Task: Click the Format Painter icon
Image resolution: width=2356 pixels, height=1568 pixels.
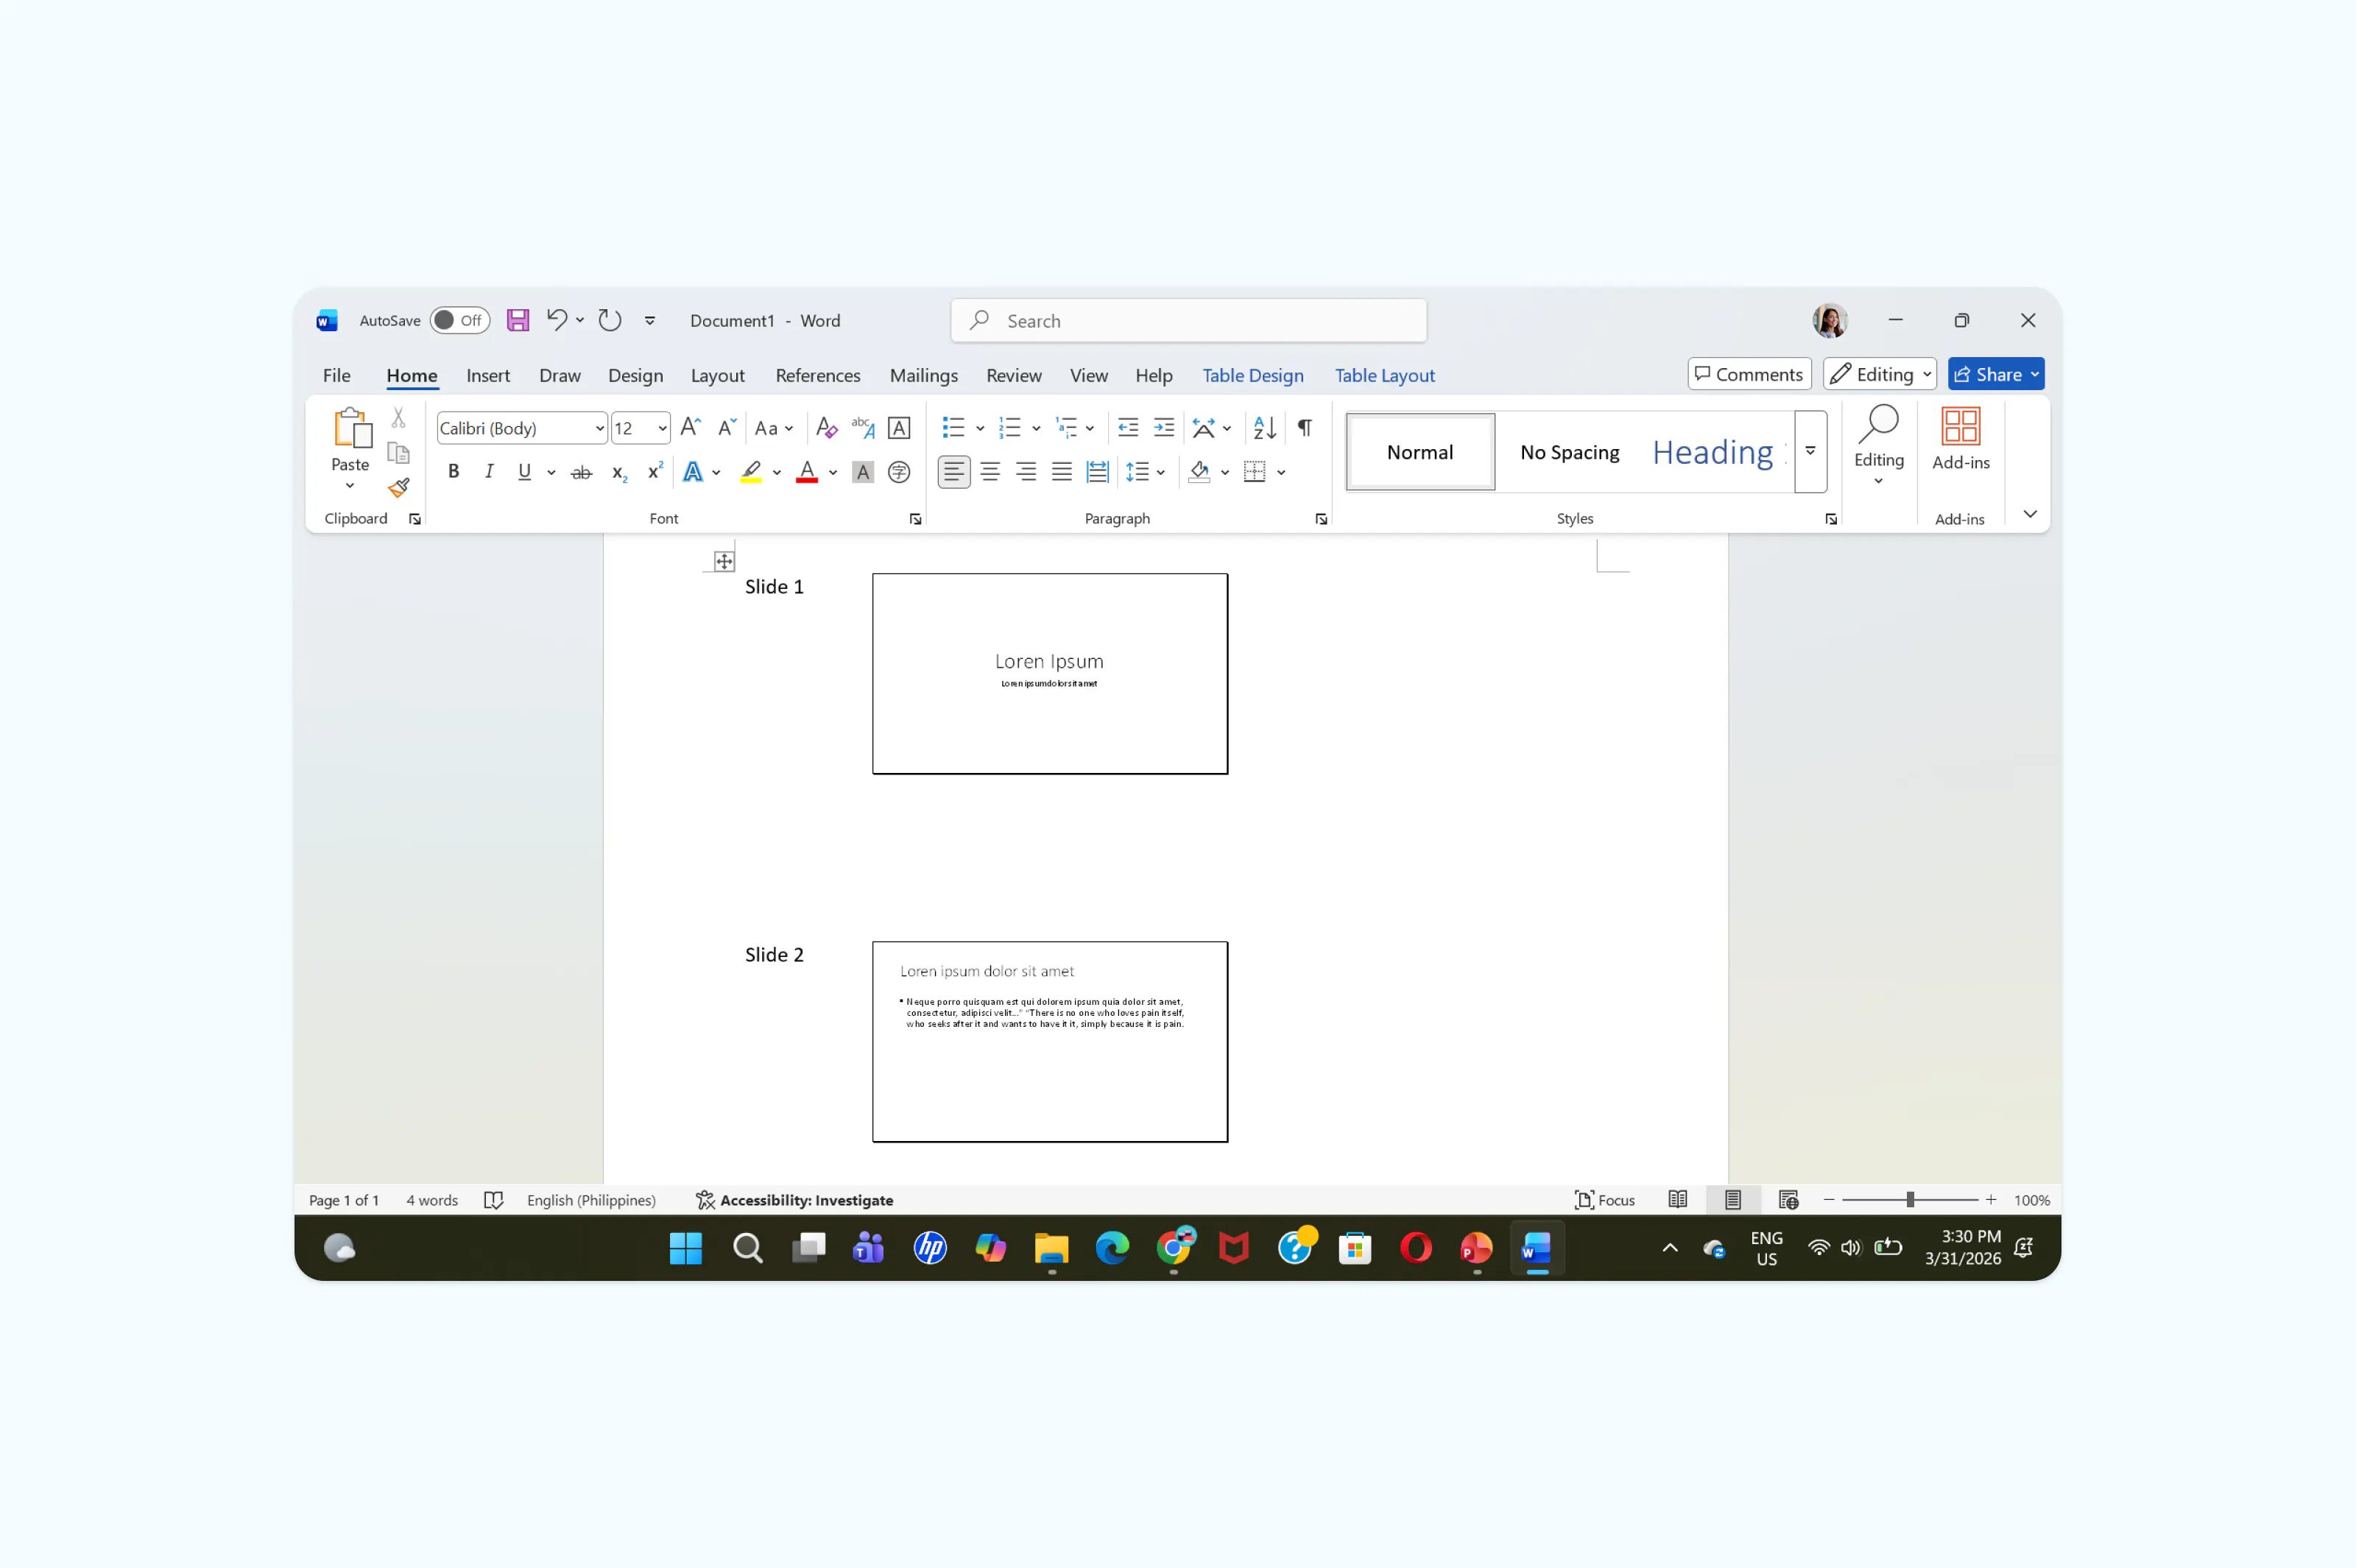Action: [x=399, y=487]
